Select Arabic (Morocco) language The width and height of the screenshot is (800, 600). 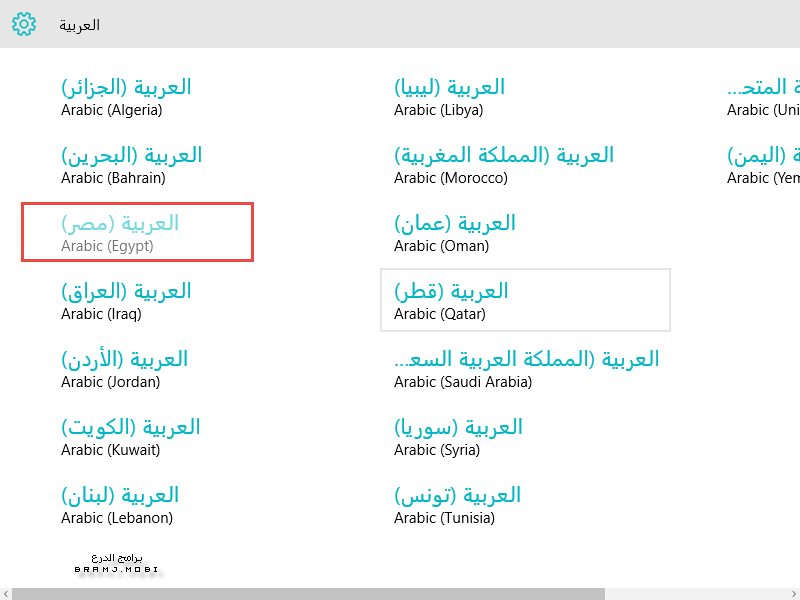pyautogui.click(x=504, y=165)
